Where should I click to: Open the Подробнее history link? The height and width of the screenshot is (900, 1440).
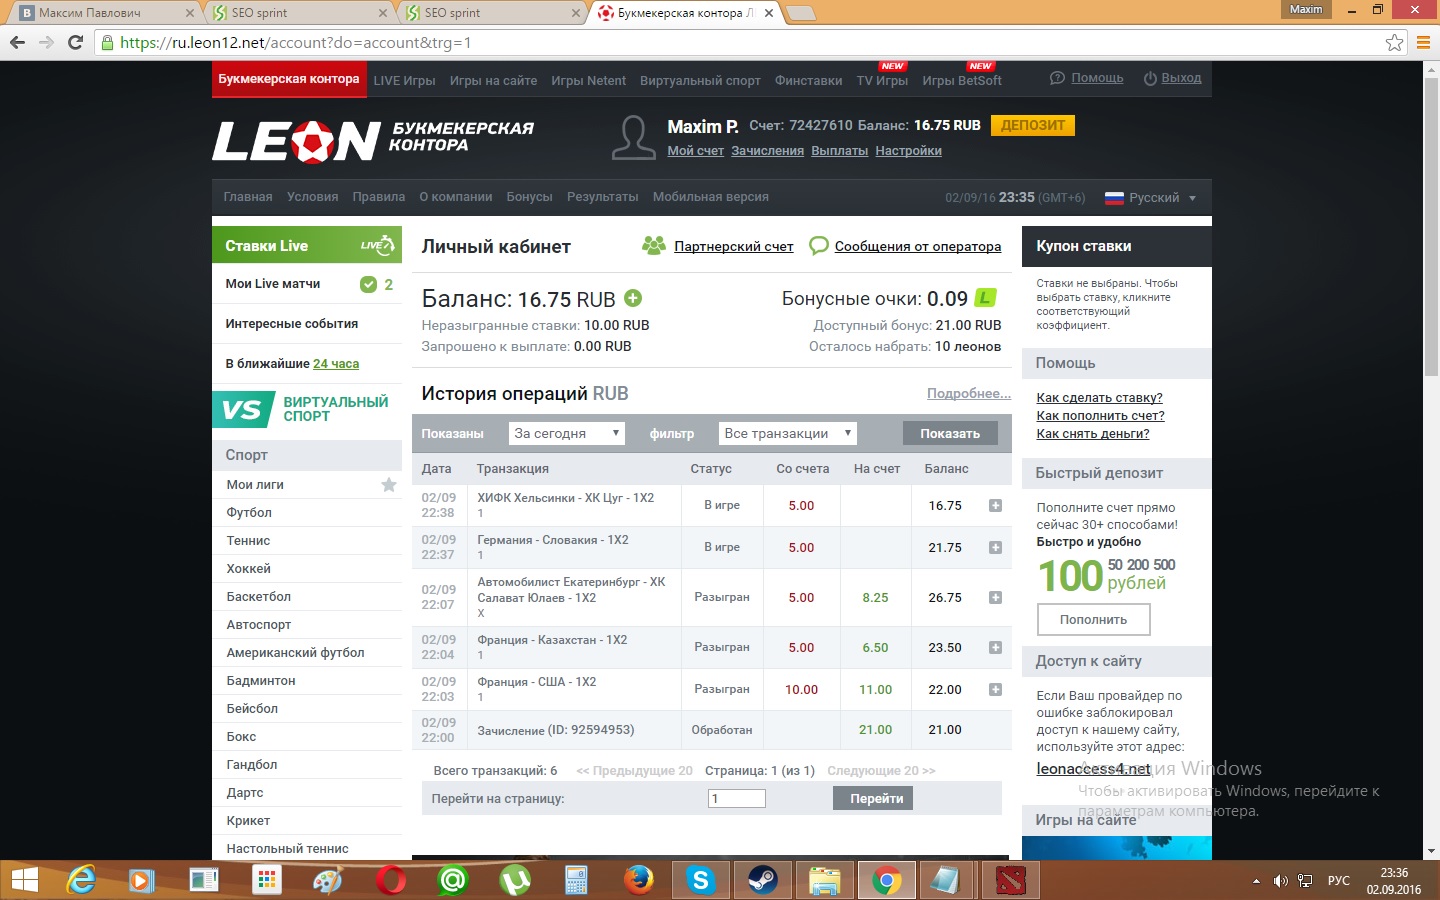pyautogui.click(x=969, y=393)
